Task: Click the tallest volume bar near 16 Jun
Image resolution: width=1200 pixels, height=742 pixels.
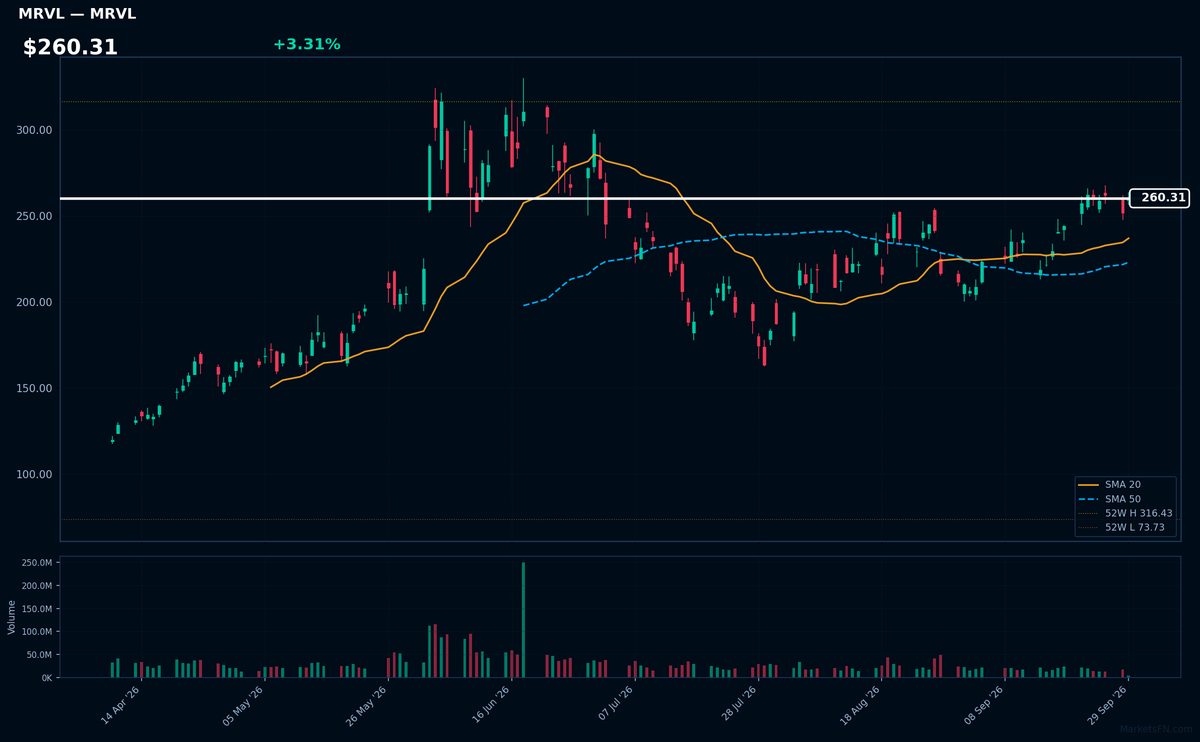Action: tap(523, 620)
